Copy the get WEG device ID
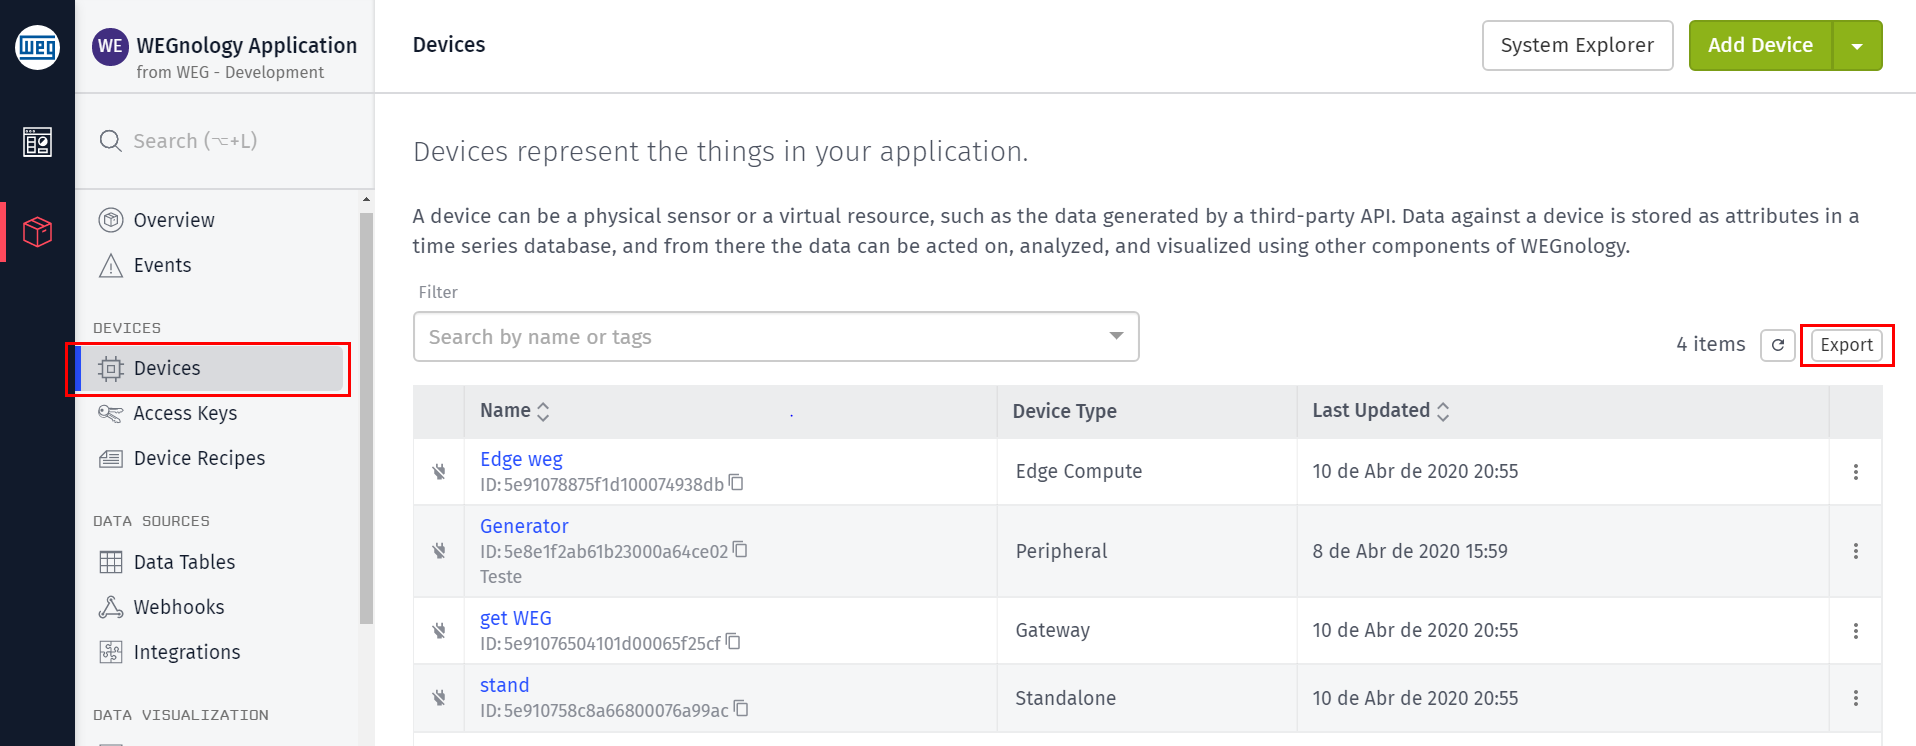1916x746 pixels. tap(733, 642)
